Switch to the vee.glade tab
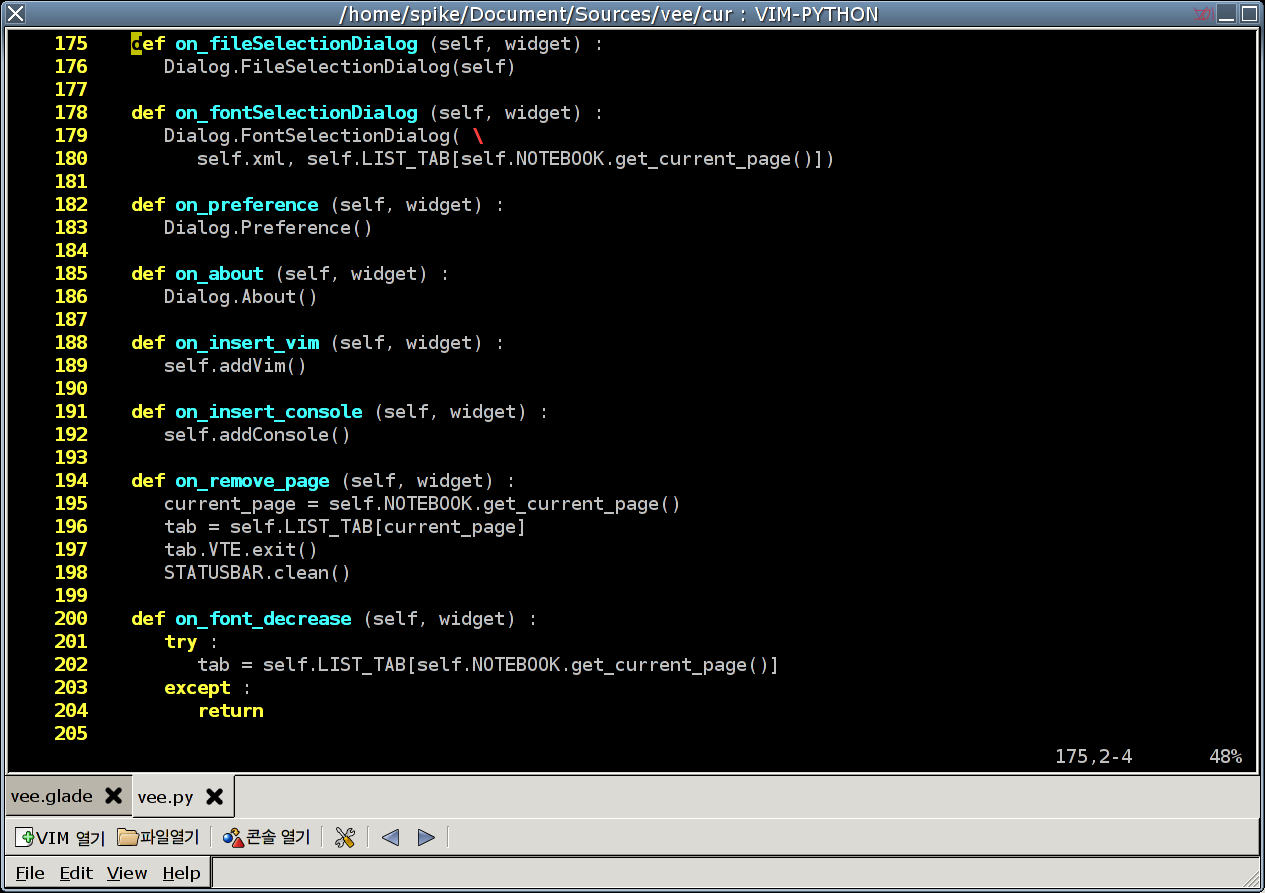Screen dimensions: 1265x893 [x=52, y=796]
